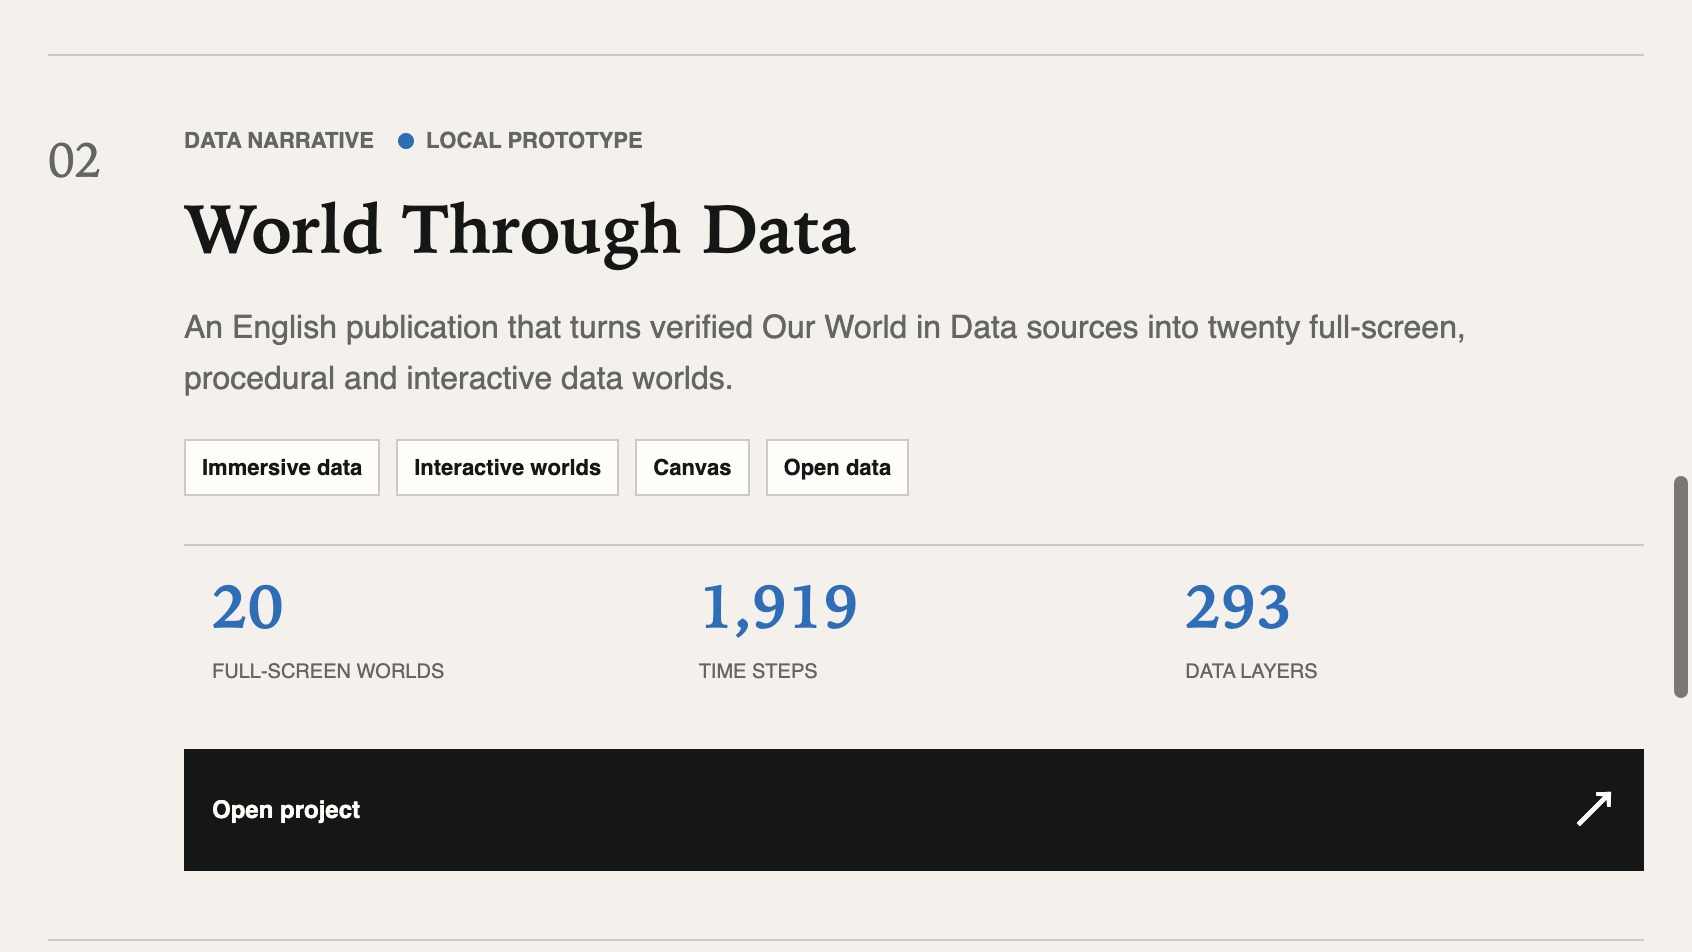This screenshot has width=1692, height=952.
Task: Click the Canvas tag
Action: pos(692,467)
